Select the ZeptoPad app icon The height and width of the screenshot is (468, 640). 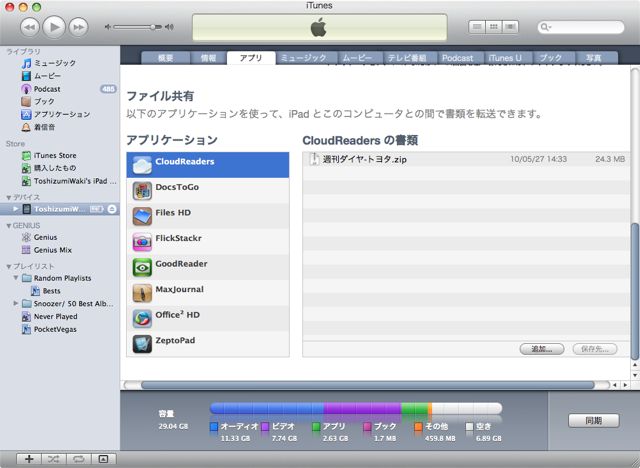(x=142, y=344)
